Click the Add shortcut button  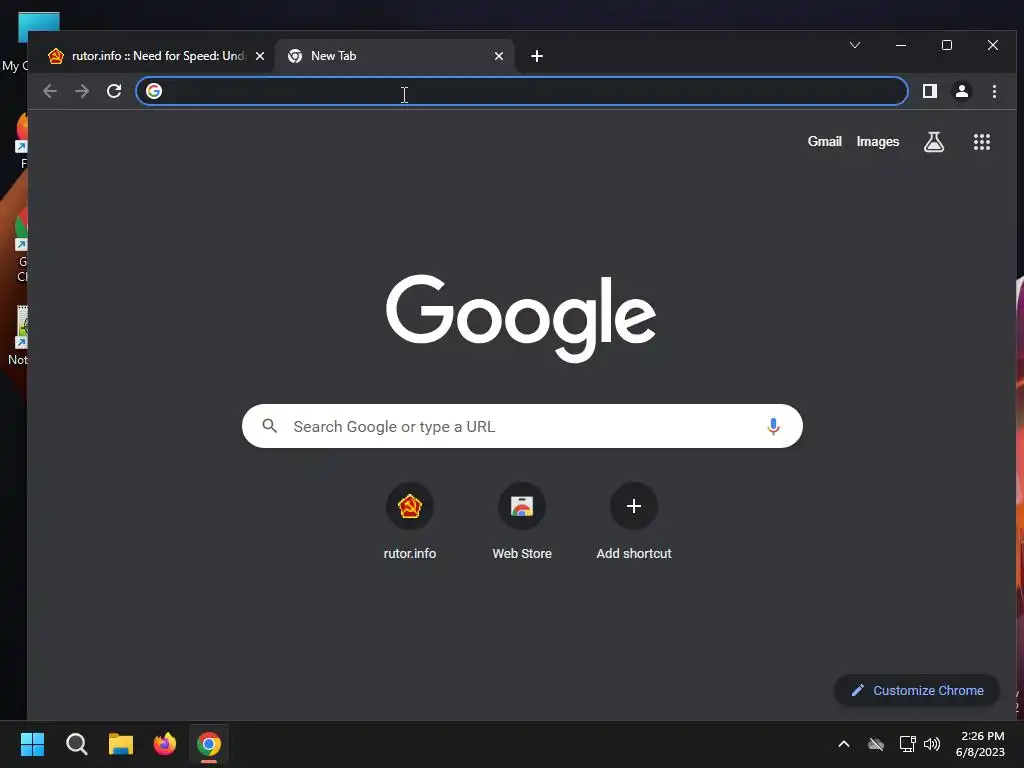point(633,521)
